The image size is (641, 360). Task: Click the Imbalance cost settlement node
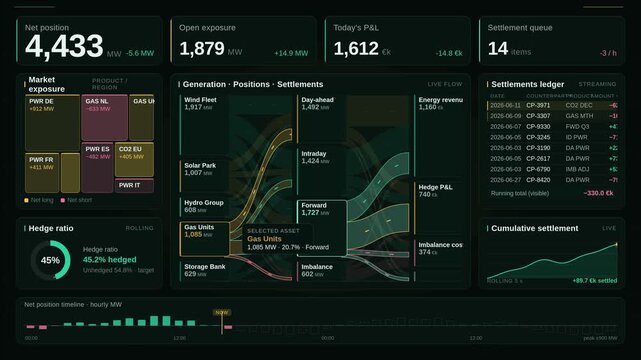439,253
